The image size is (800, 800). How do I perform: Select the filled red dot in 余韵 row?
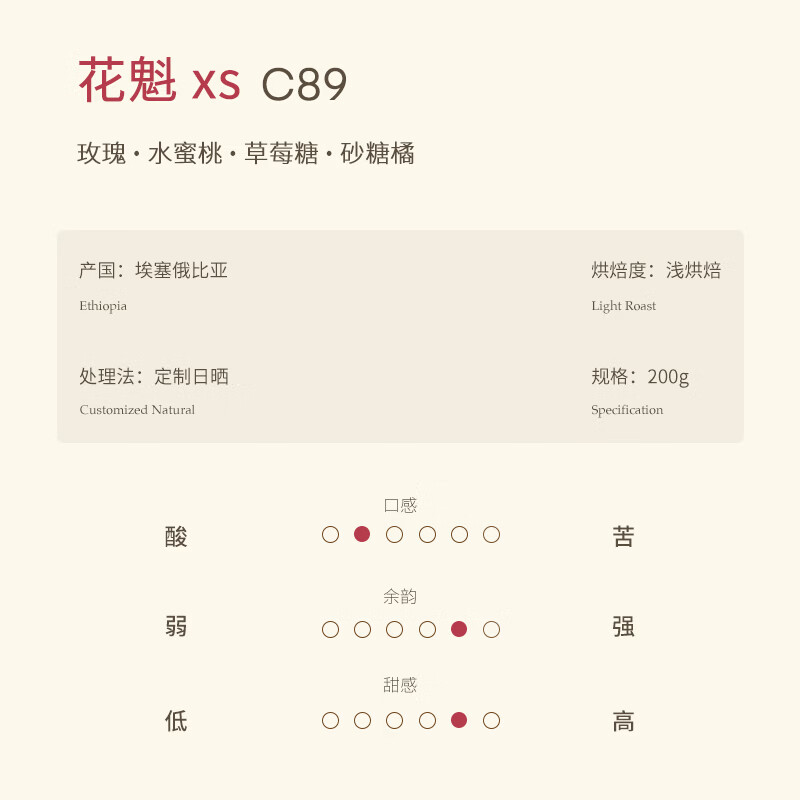coord(459,629)
